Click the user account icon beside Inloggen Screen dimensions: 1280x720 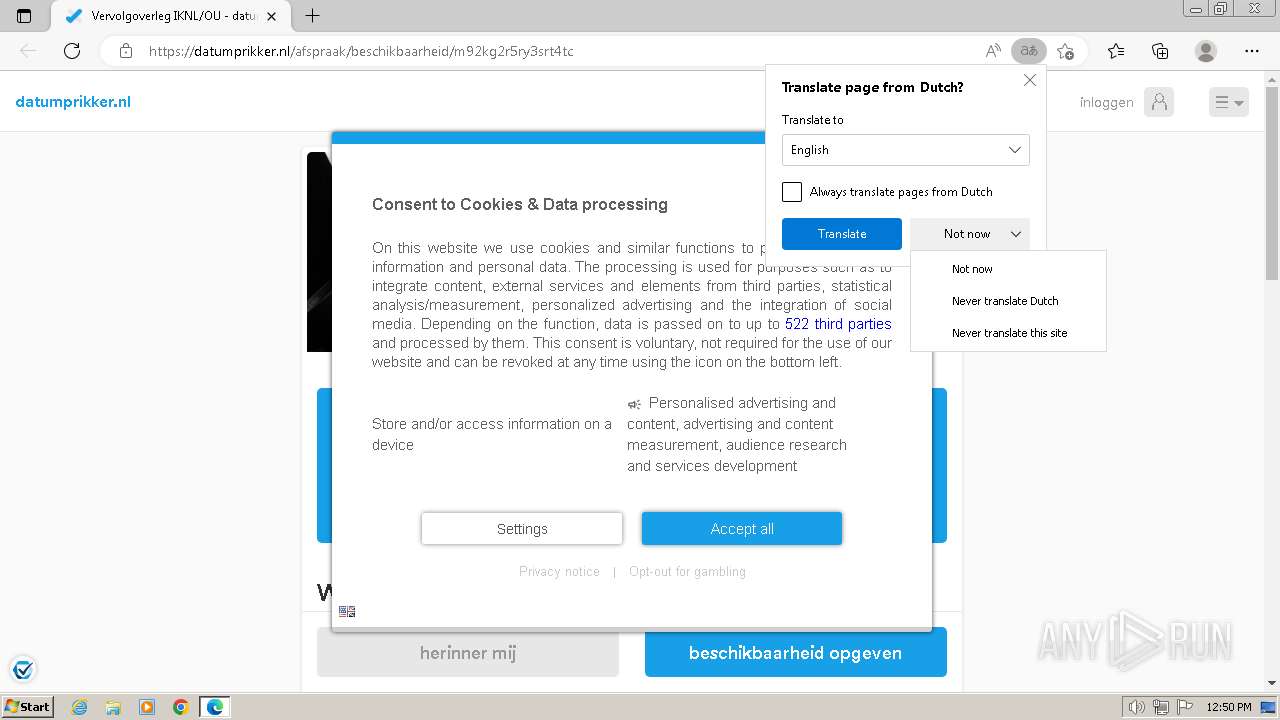1159,102
